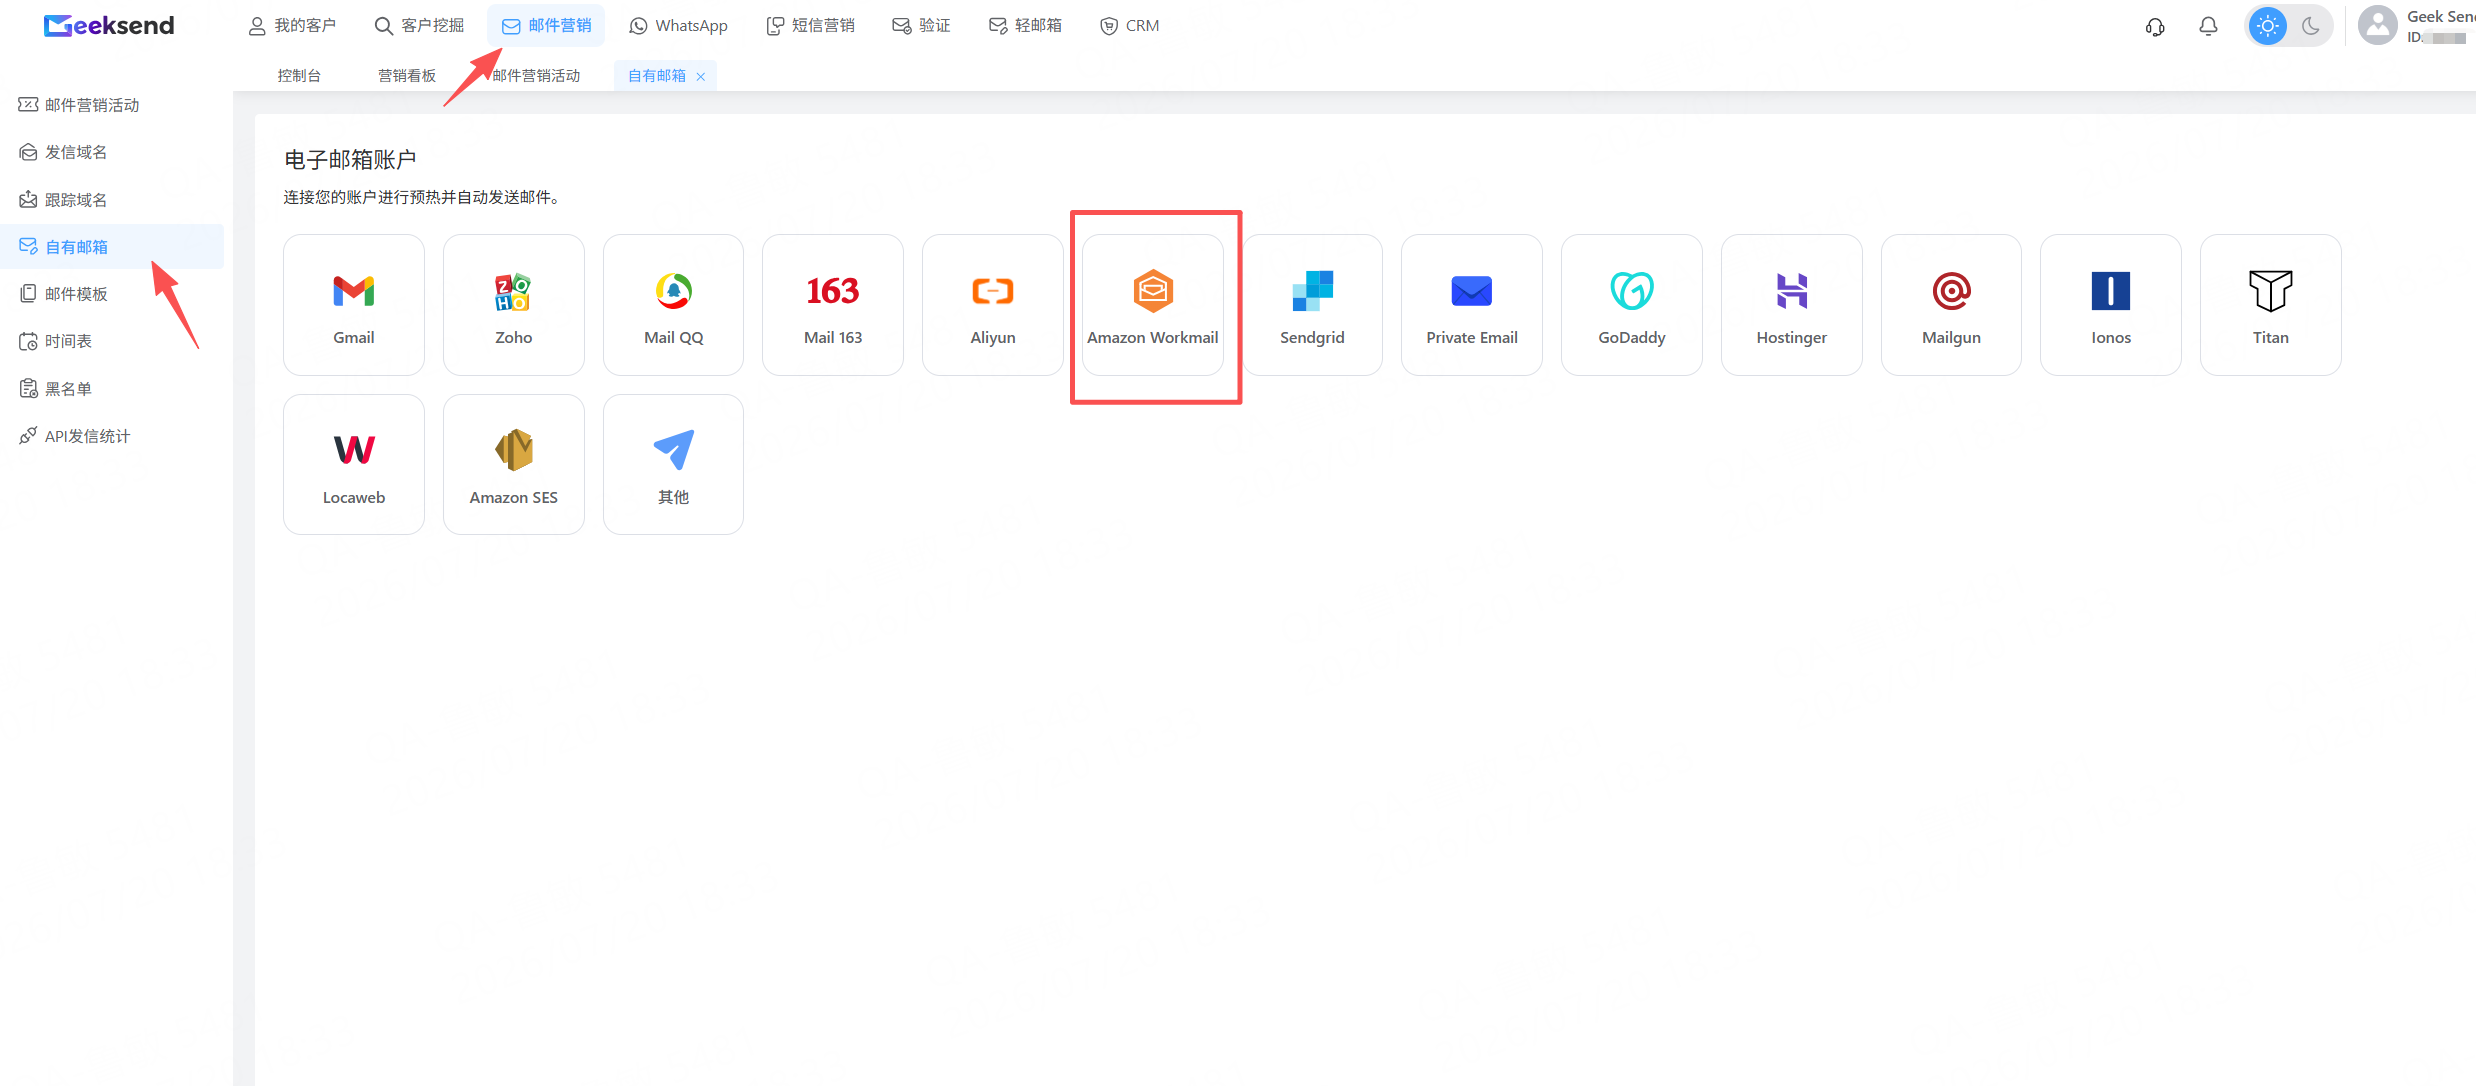This screenshot has height=1086, width=2476.
Task: Select the Mail 163 provider
Action: (833, 305)
